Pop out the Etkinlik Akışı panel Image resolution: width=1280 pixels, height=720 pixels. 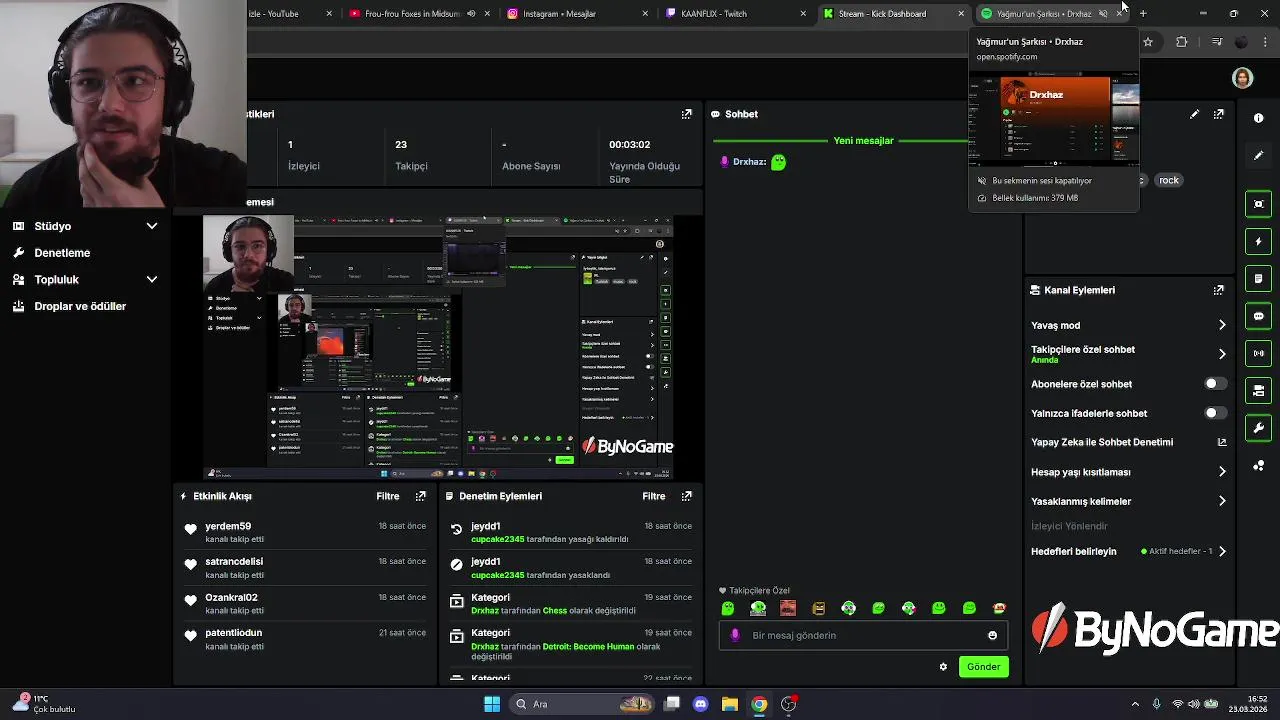click(x=420, y=496)
